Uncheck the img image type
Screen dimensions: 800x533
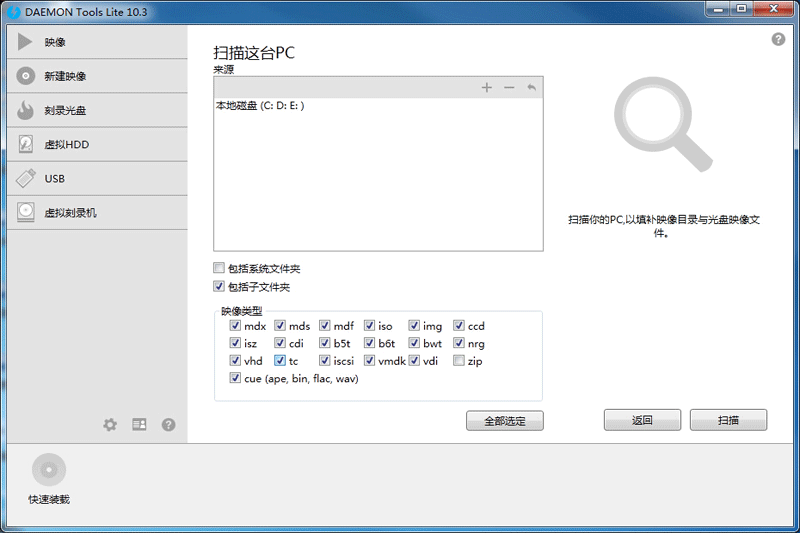(414, 325)
